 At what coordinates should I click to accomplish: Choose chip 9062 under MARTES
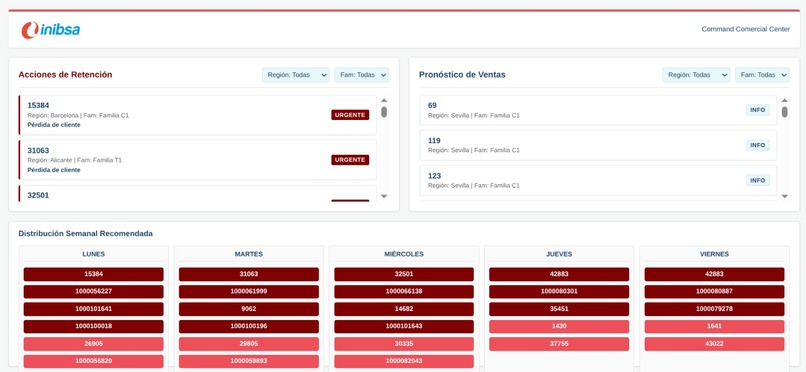point(249,309)
